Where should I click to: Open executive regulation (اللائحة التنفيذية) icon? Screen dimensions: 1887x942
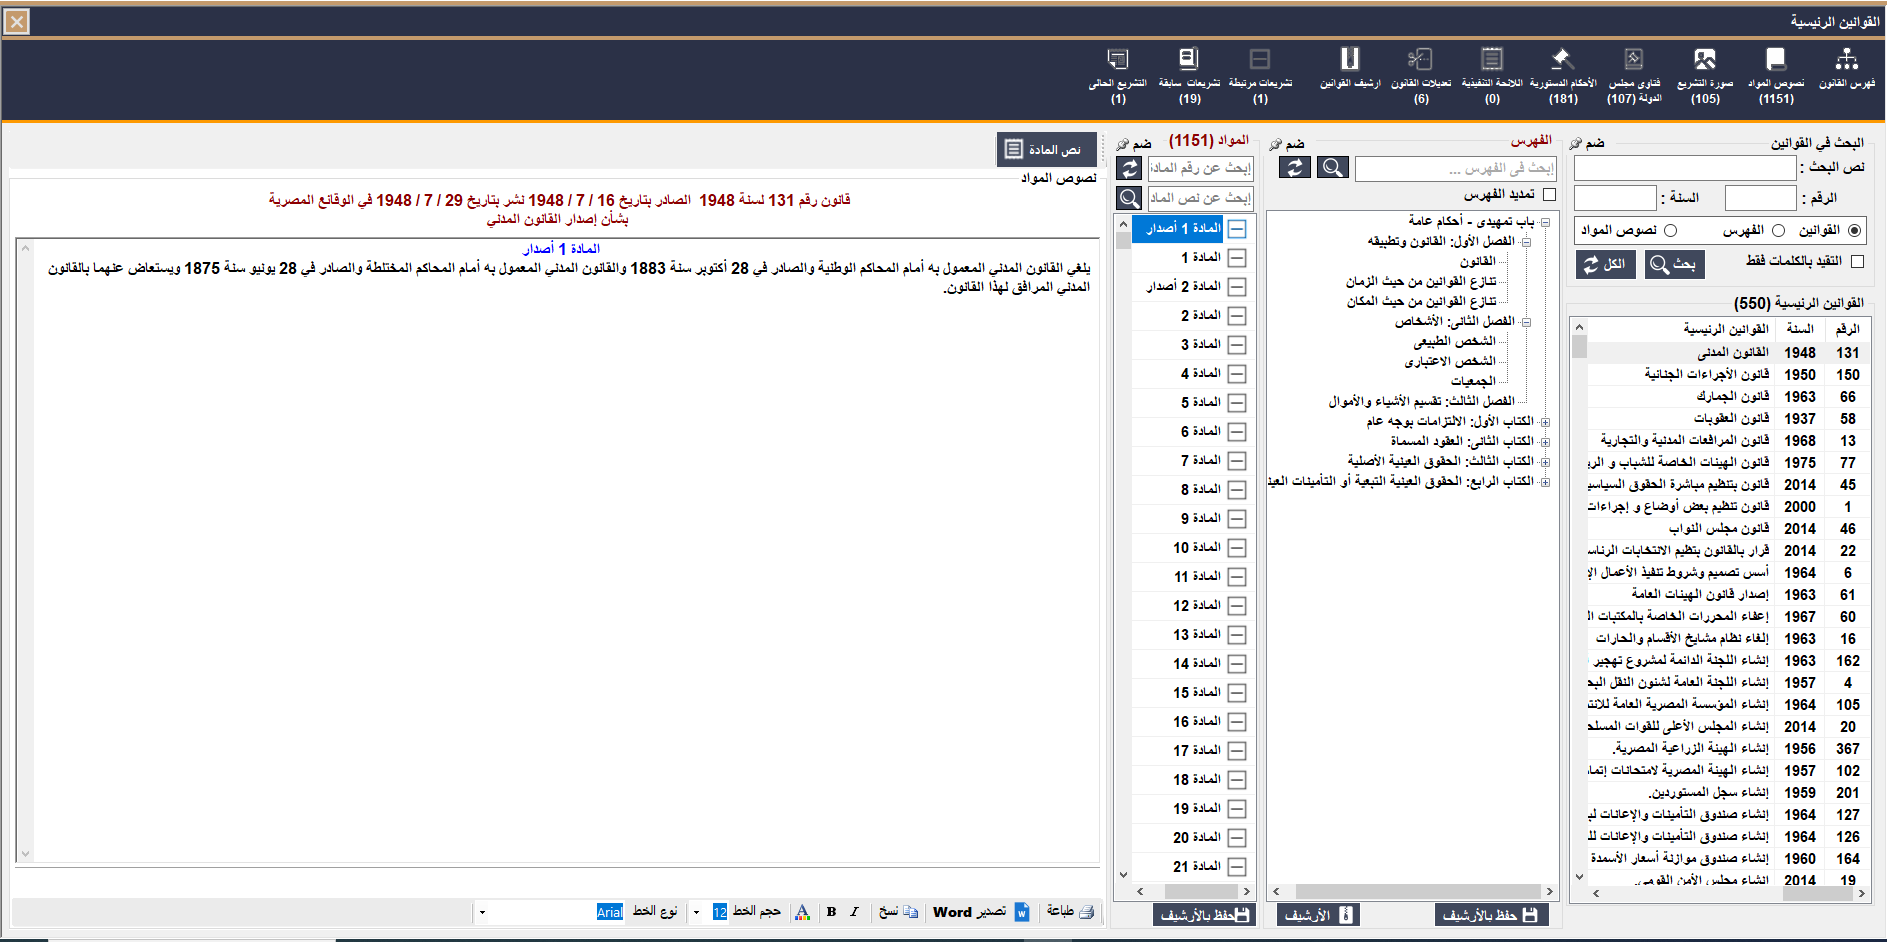pos(1492,61)
